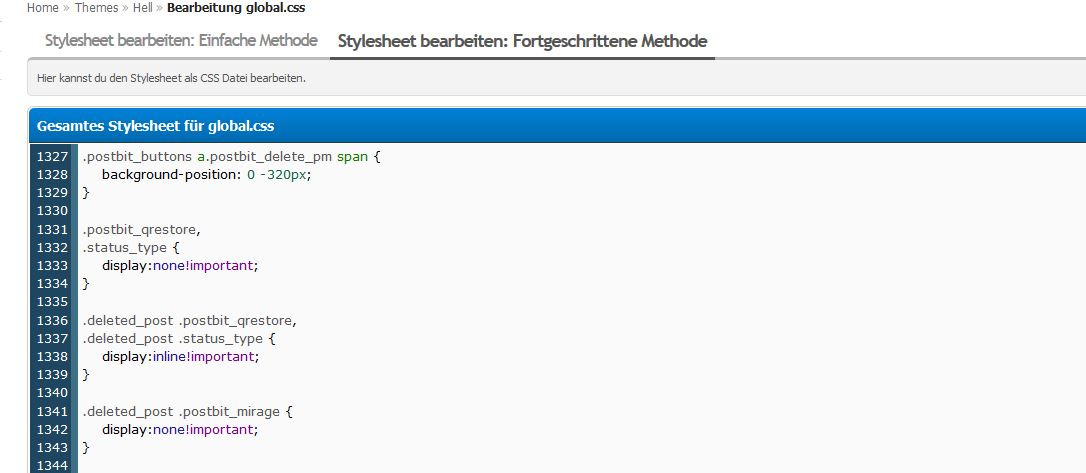The image size is (1086, 473).
Task: Click .deleted_post .status_type { on line 1337
Action: coord(179,339)
